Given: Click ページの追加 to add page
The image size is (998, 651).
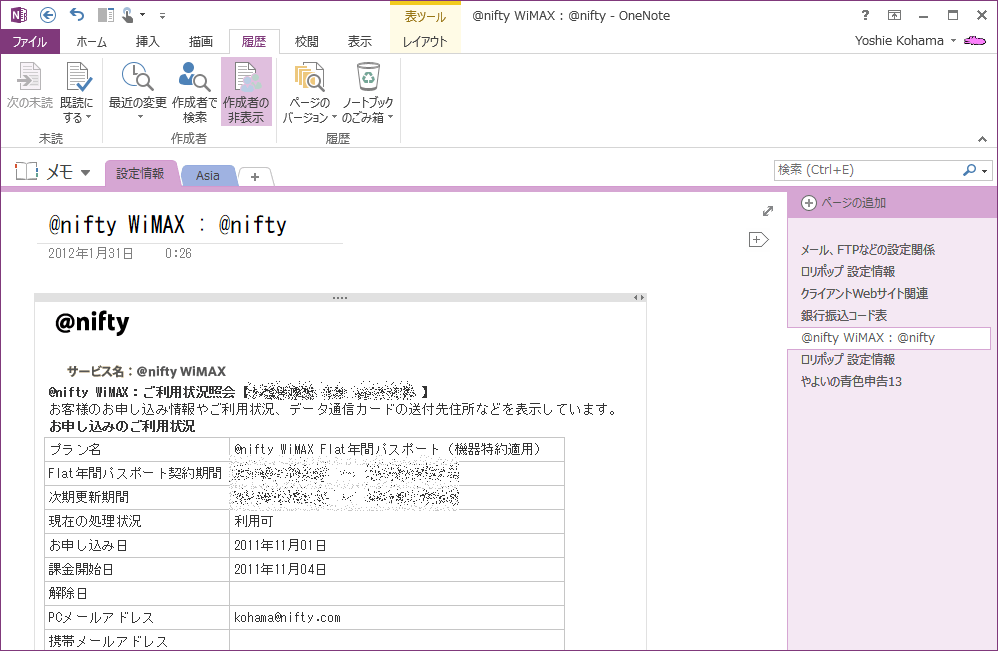Looking at the screenshot, I should 844,203.
